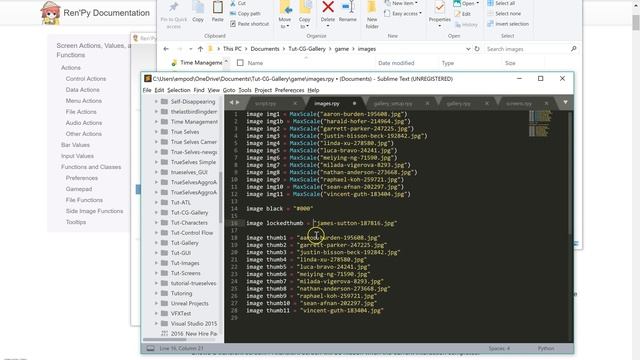
Task: Open Bar Values link in Ren'Py docs
Action: 75,144
